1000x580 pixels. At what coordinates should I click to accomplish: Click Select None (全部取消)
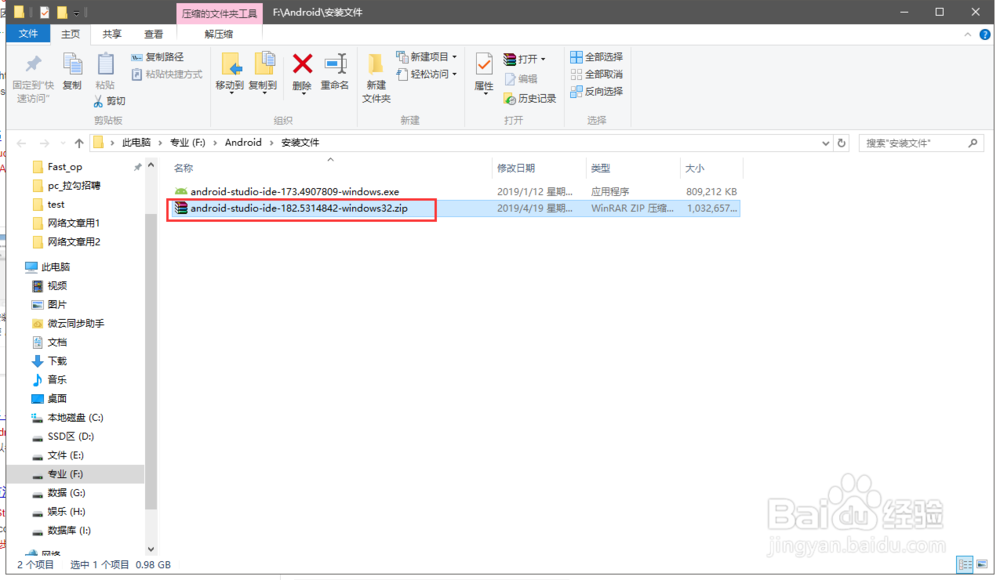pos(596,74)
